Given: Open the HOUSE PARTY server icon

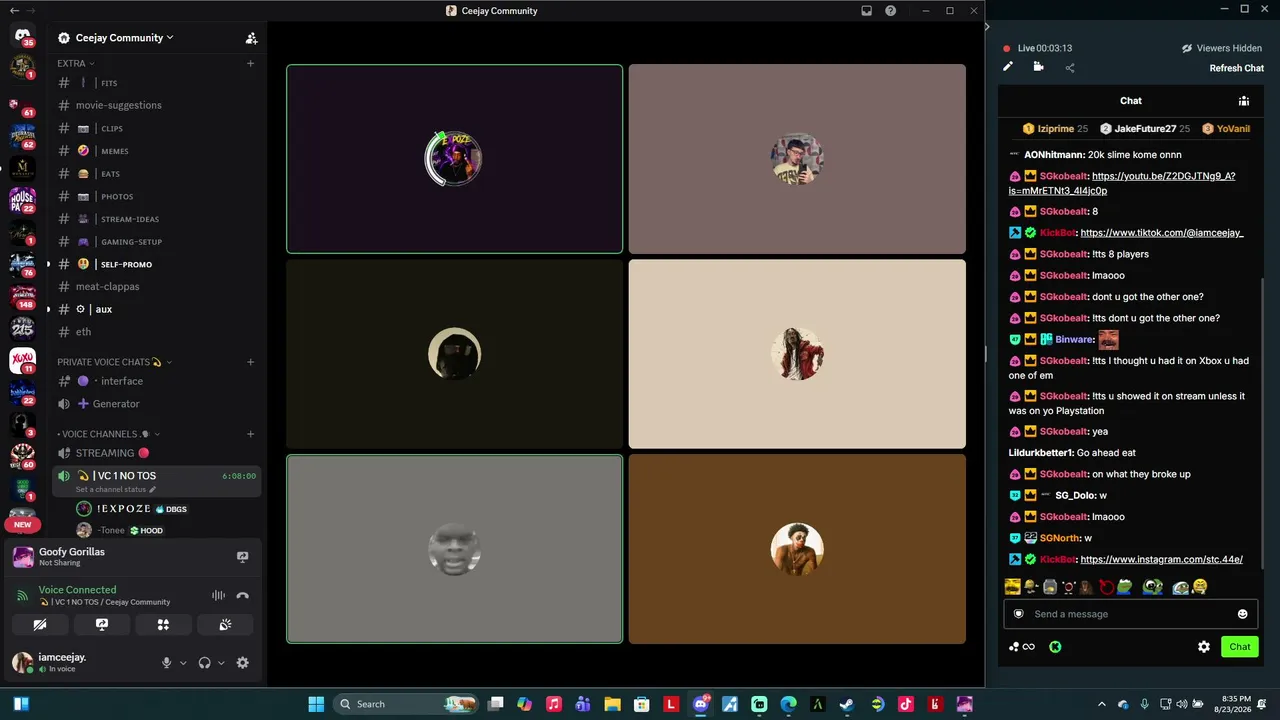Looking at the screenshot, I should (x=22, y=199).
